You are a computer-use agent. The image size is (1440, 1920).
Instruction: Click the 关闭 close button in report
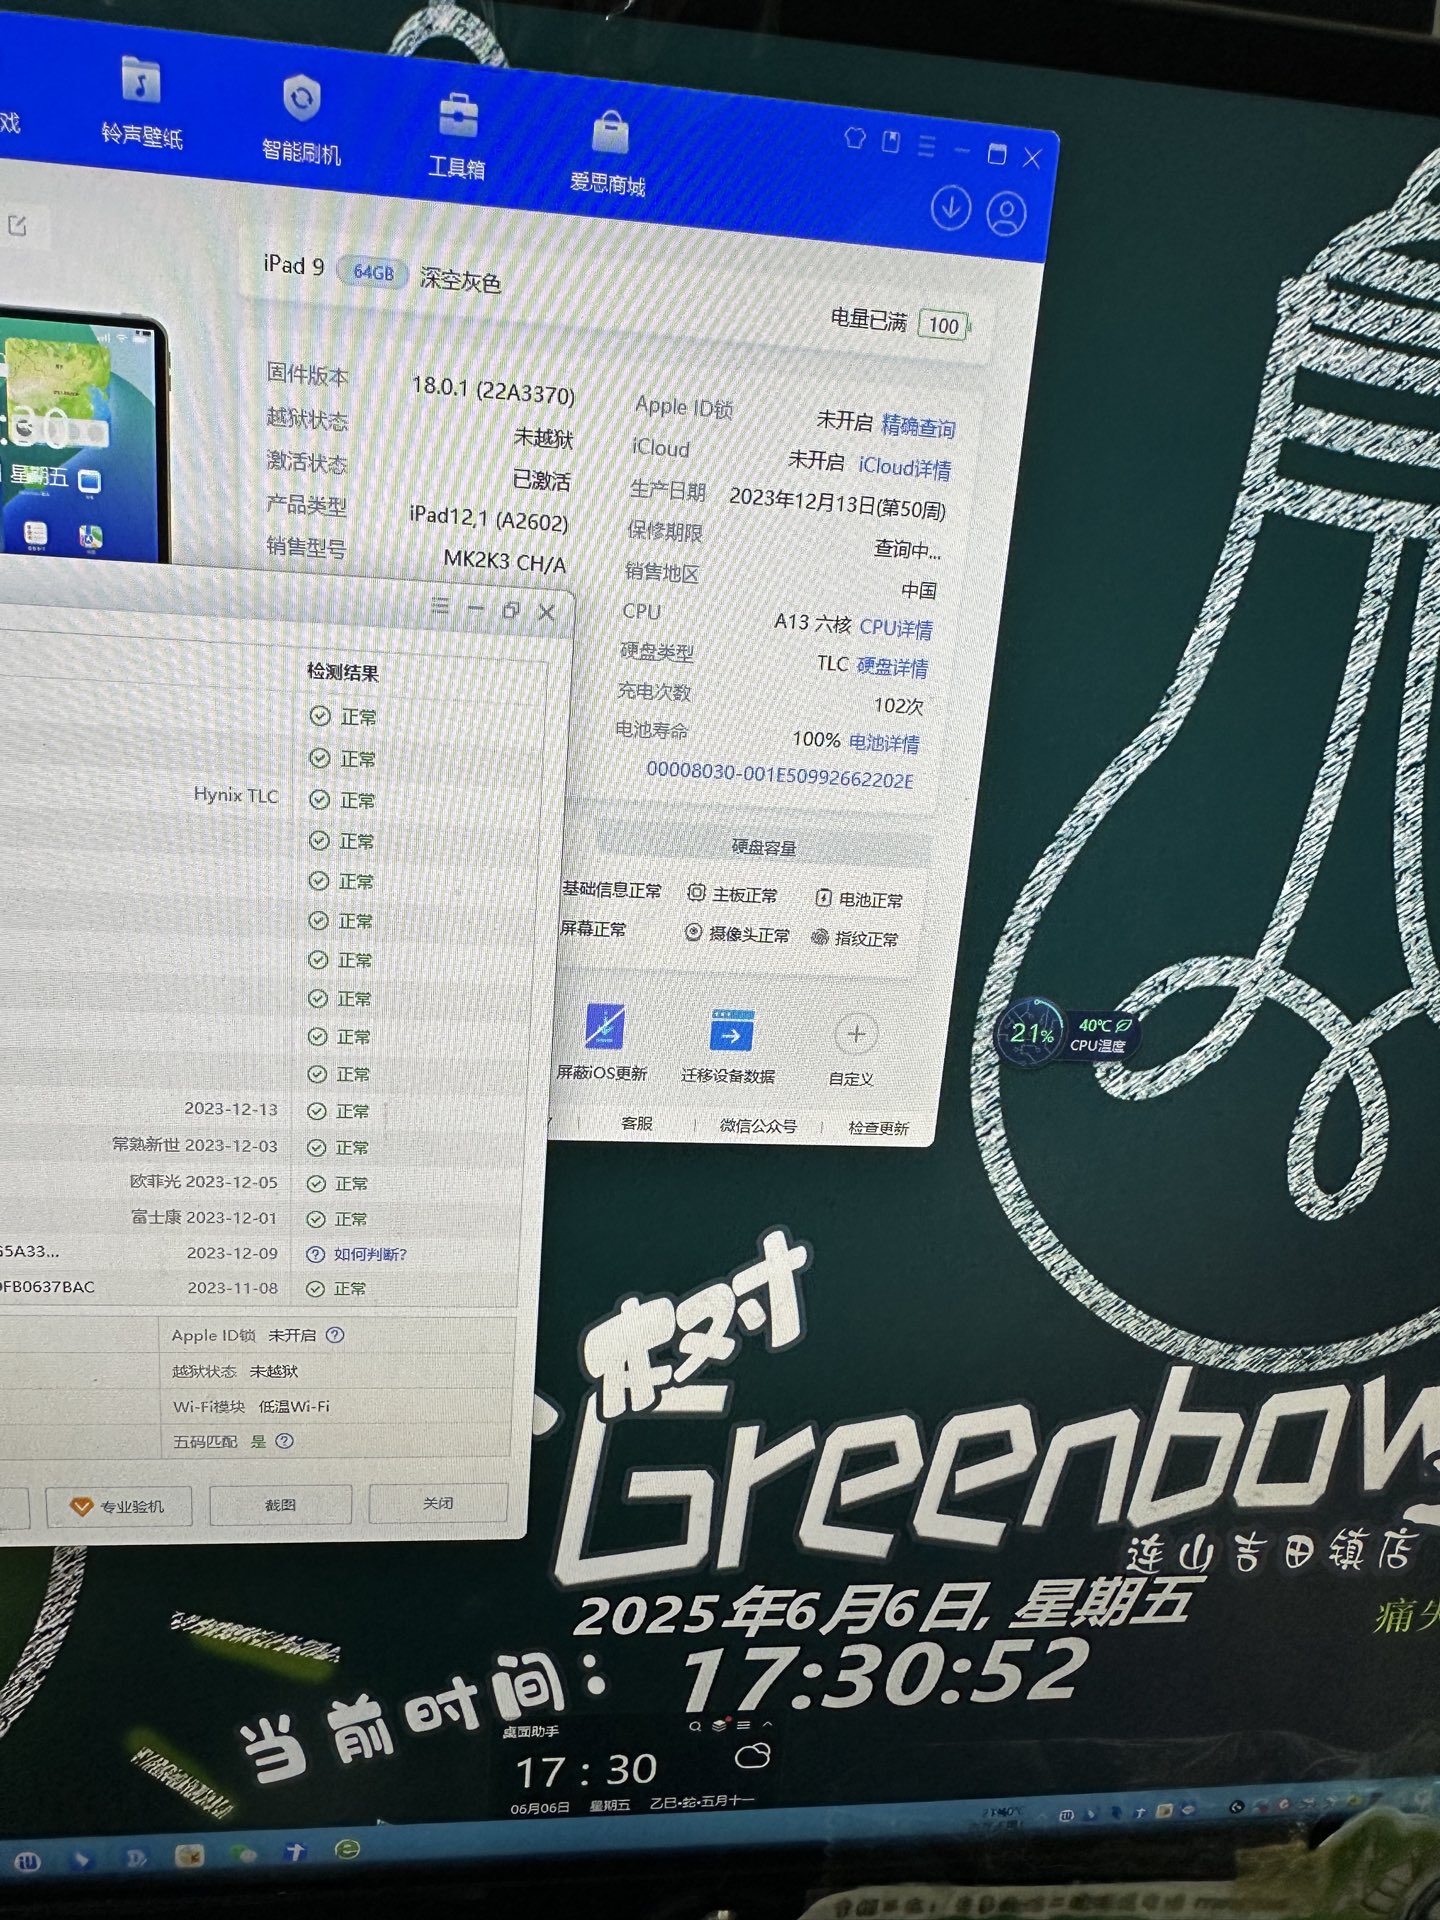pyautogui.click(x=438, y=1503)
